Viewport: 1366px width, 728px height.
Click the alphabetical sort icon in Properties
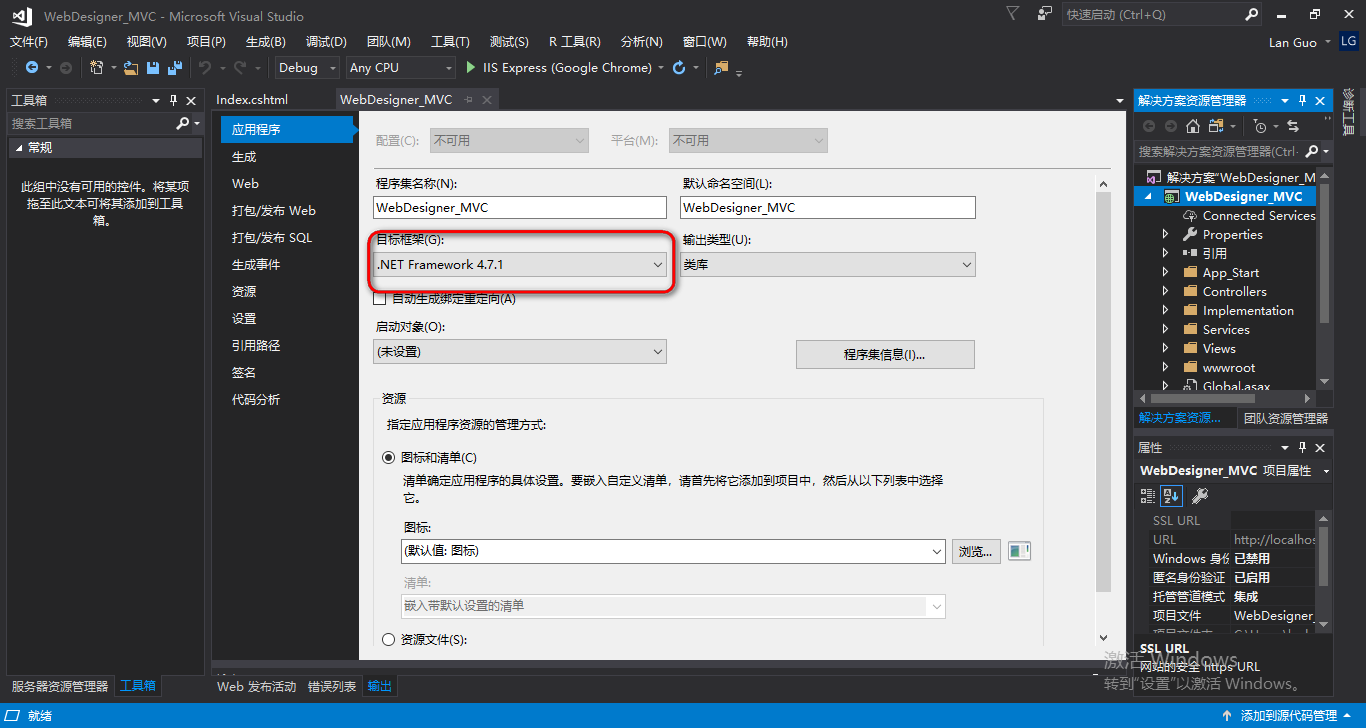1171,495
